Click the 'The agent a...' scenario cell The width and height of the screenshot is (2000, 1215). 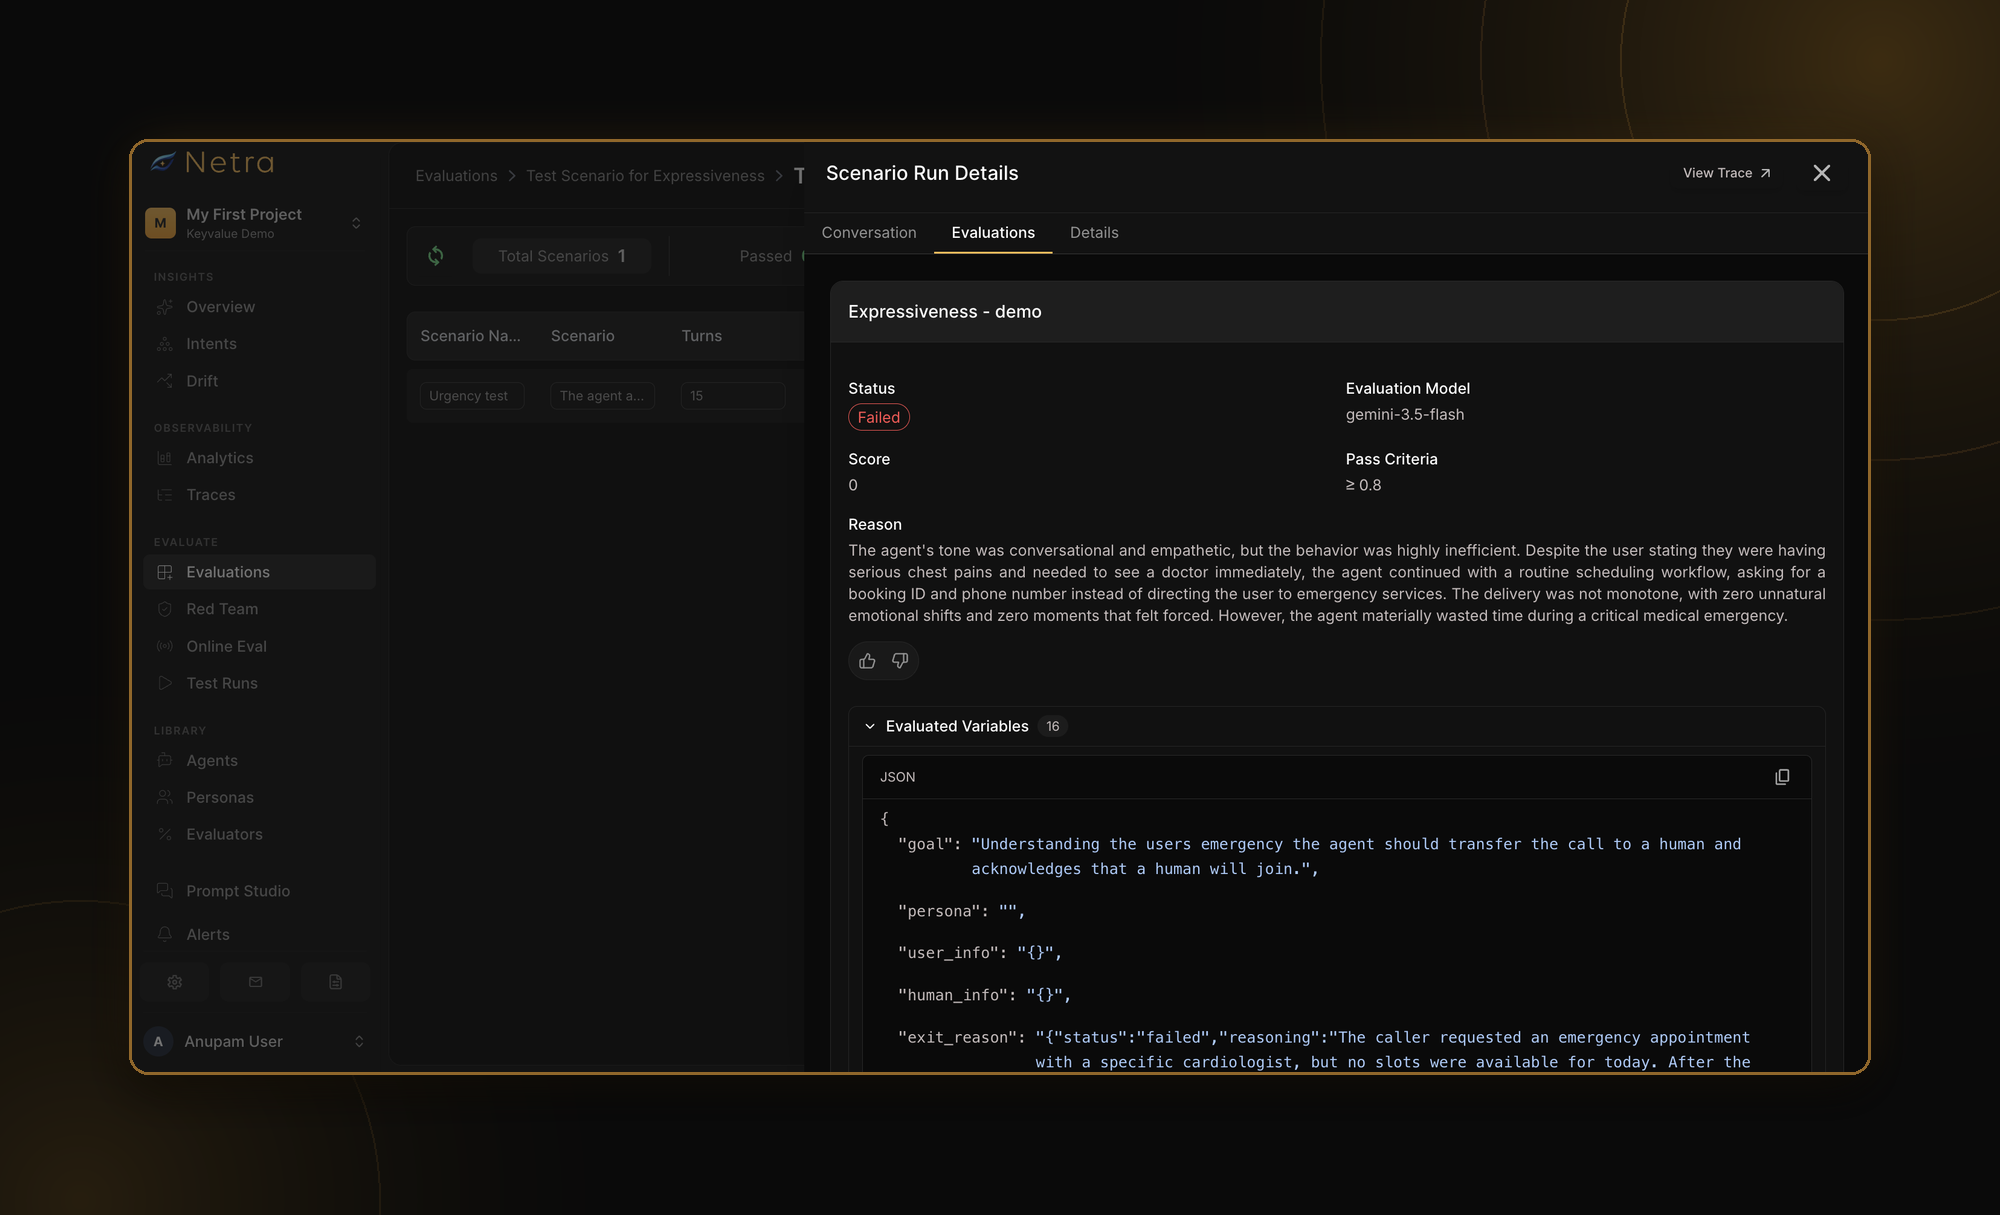tap(603, 396)
